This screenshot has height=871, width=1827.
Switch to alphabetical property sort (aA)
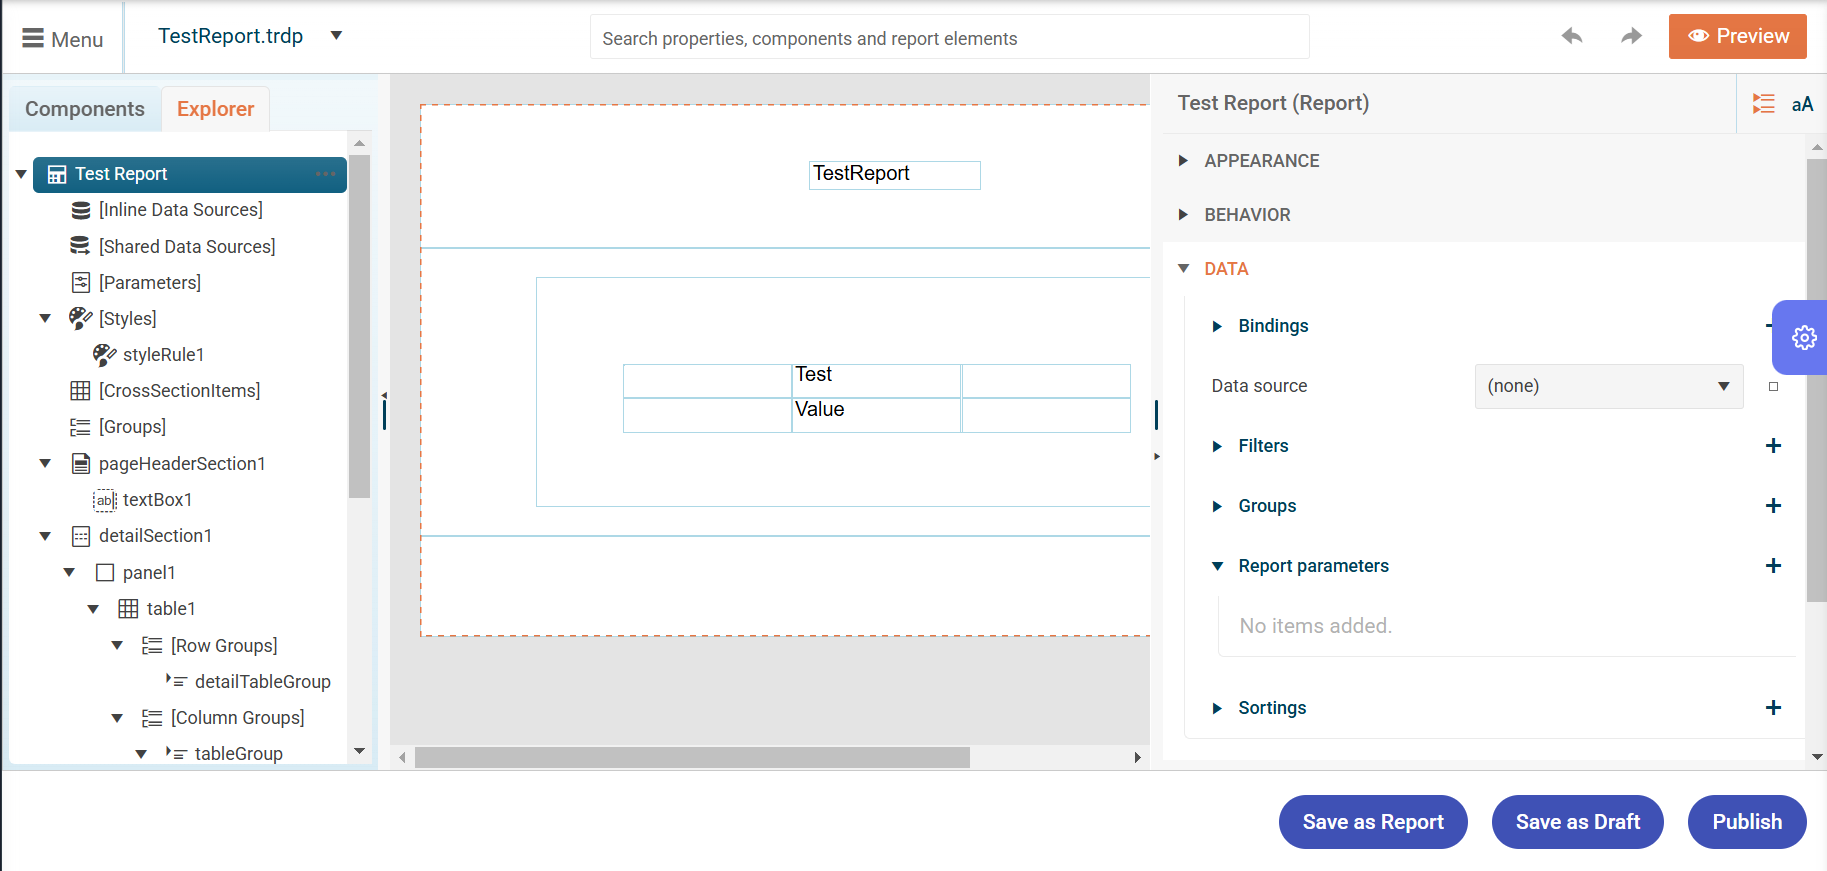1802,104
